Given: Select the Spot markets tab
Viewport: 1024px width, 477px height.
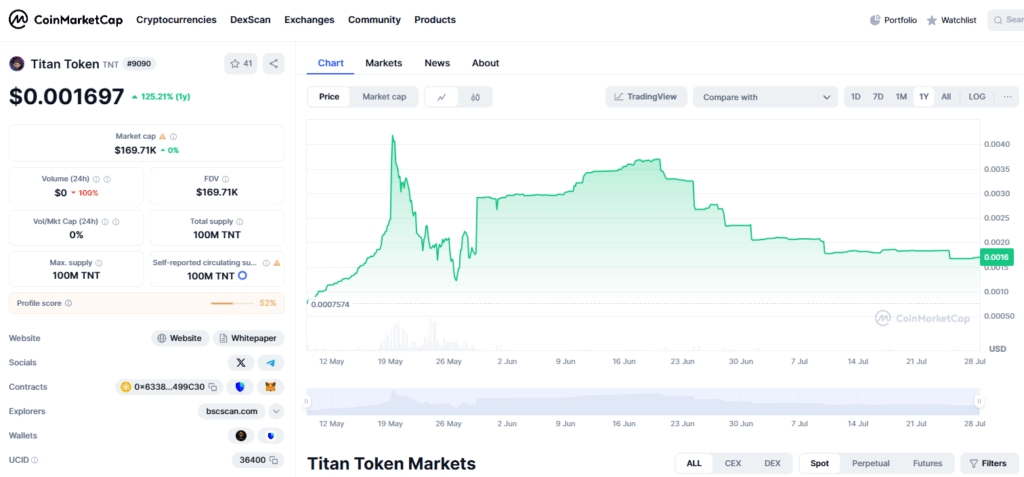Looking at the screenshot, I should tap(820, 463).
